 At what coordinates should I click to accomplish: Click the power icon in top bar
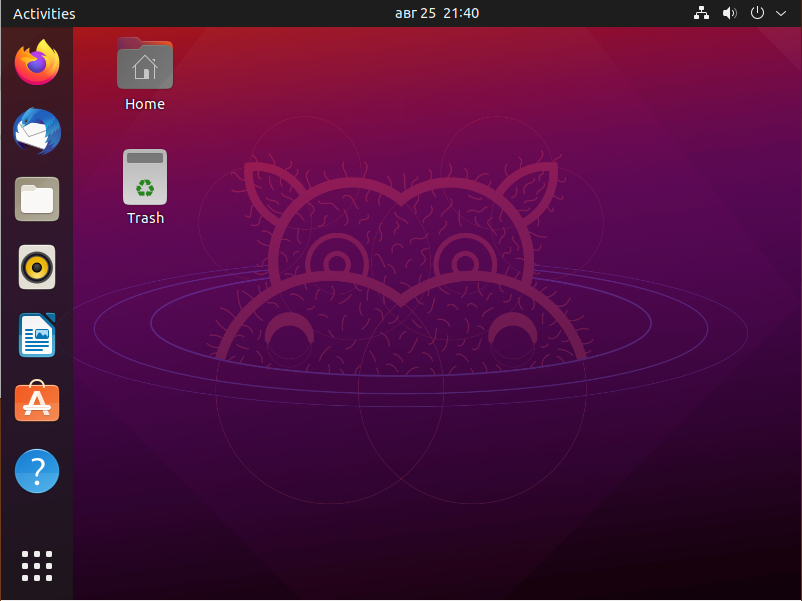[x=758, y=13]
